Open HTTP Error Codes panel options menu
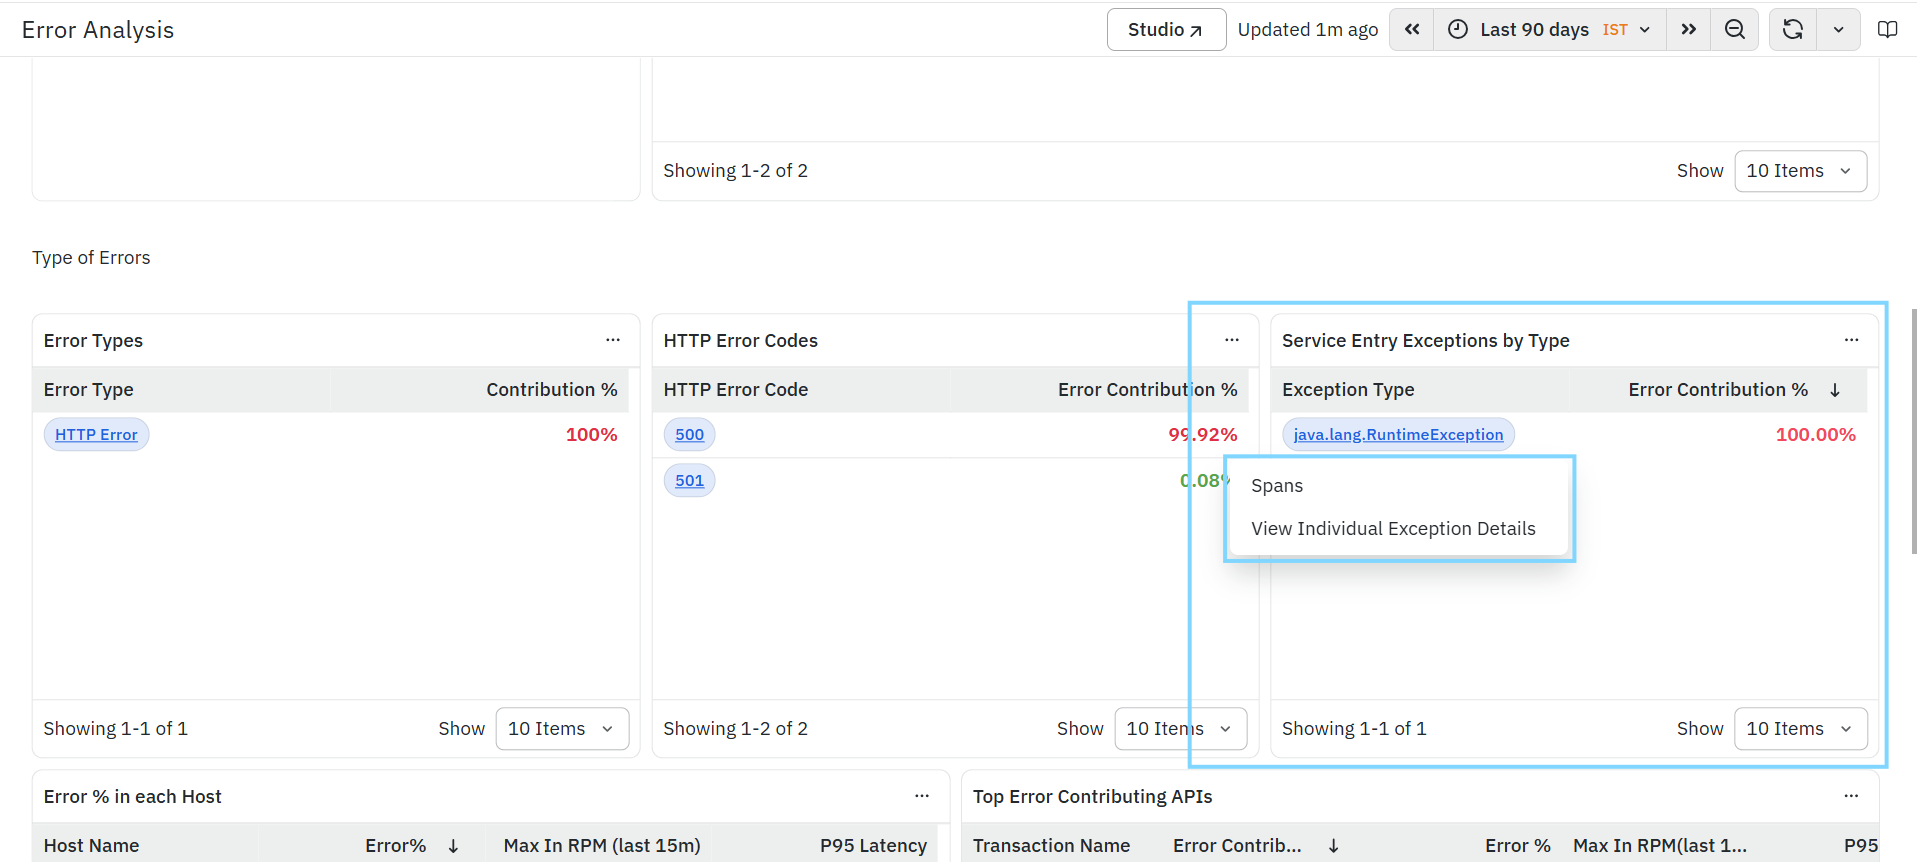1917x862 pixels. (1232, 340)
